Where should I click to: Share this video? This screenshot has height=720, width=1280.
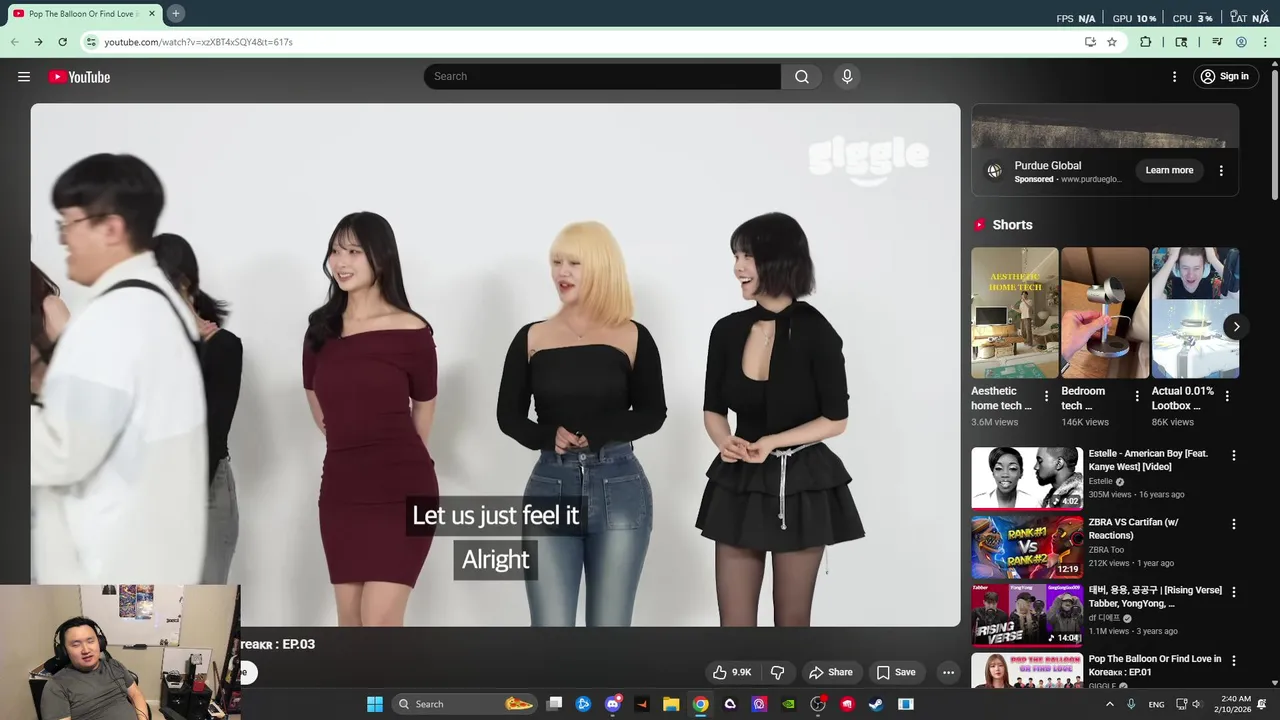click(x=831, y=672)
